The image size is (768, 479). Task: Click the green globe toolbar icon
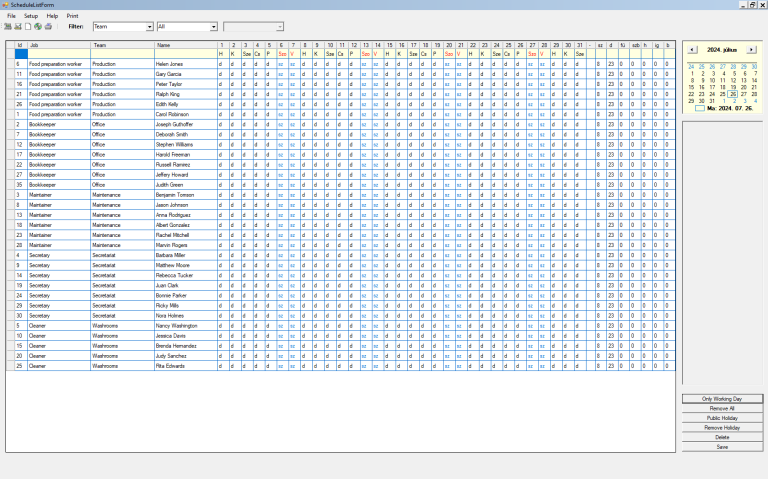click(37, 26)
